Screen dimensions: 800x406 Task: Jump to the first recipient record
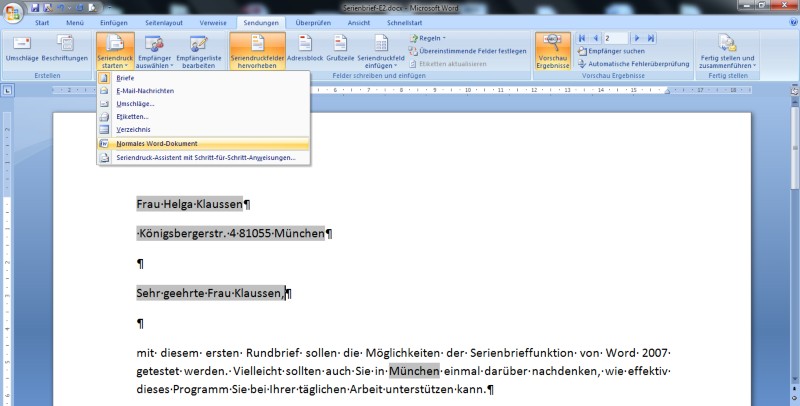coord(581,38)
